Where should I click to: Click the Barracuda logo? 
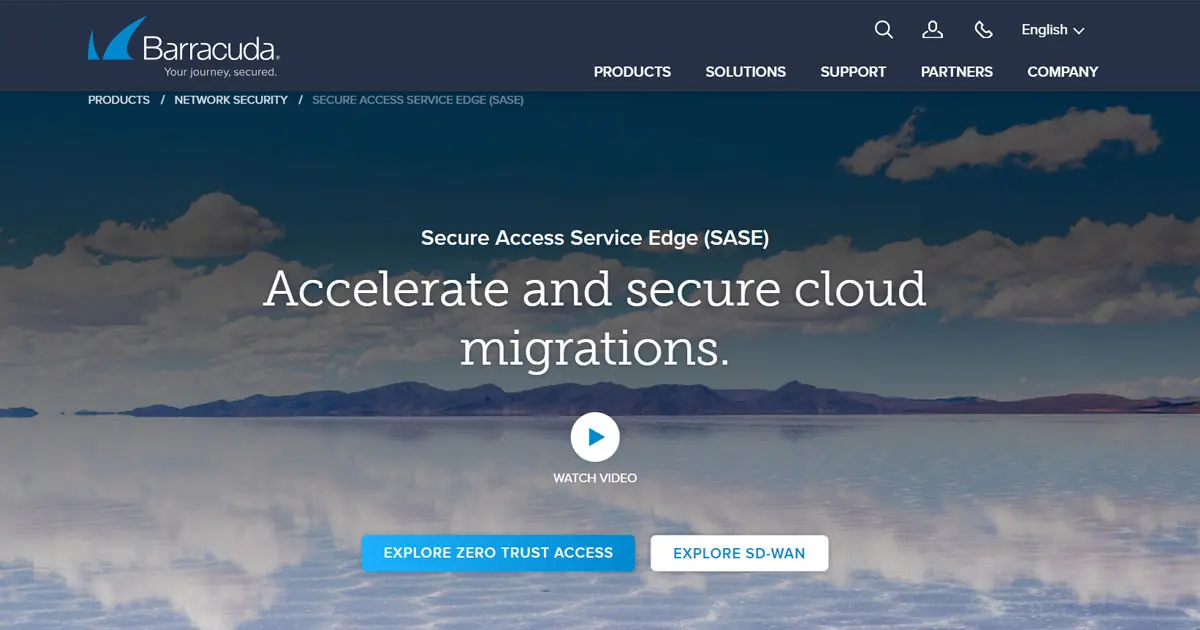(x=184, y=47)
